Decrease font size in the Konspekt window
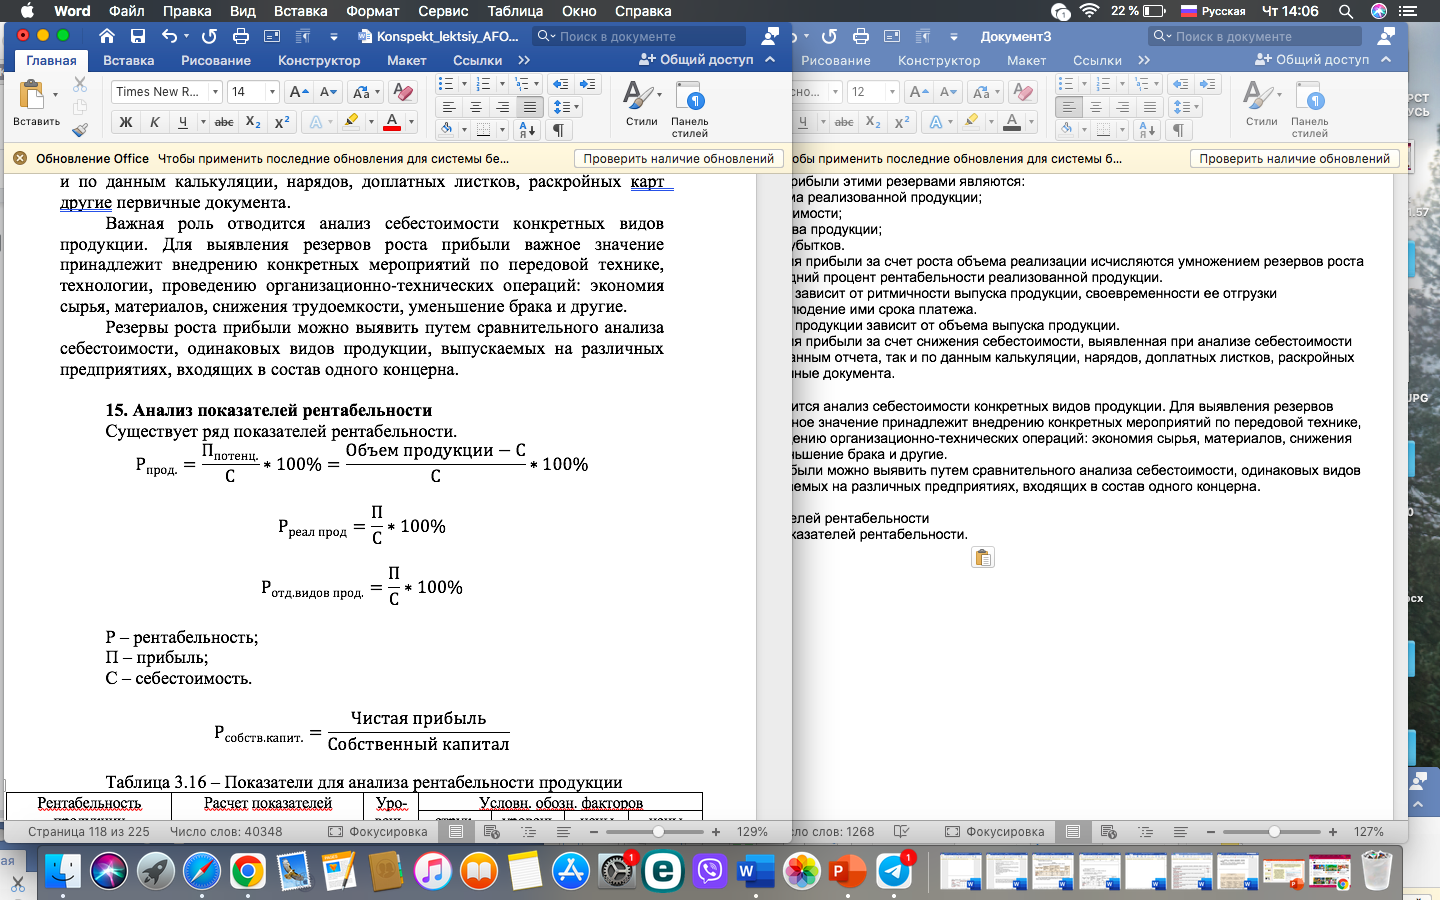The width and height of the screenshot is (1440, 900). click(x=328, y=92)
